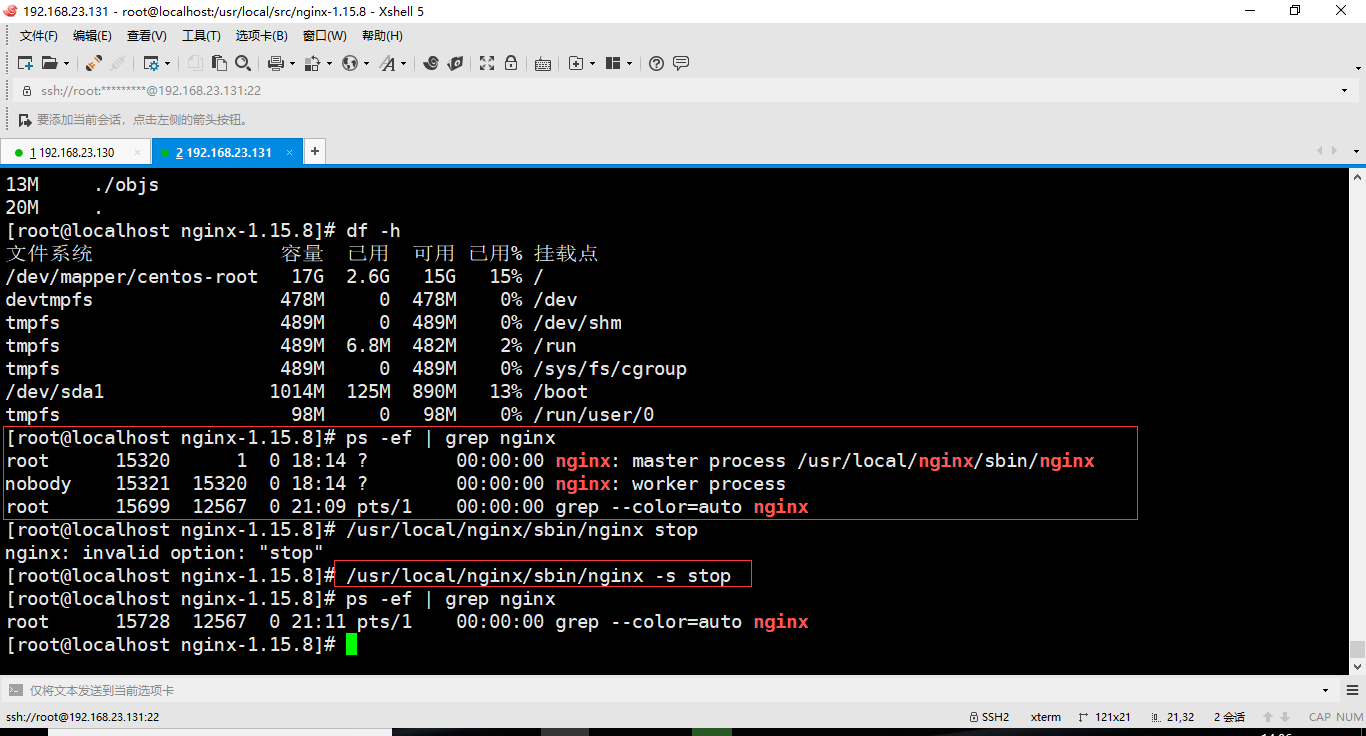Open Find with the magnifier icon

coord(242,63)
